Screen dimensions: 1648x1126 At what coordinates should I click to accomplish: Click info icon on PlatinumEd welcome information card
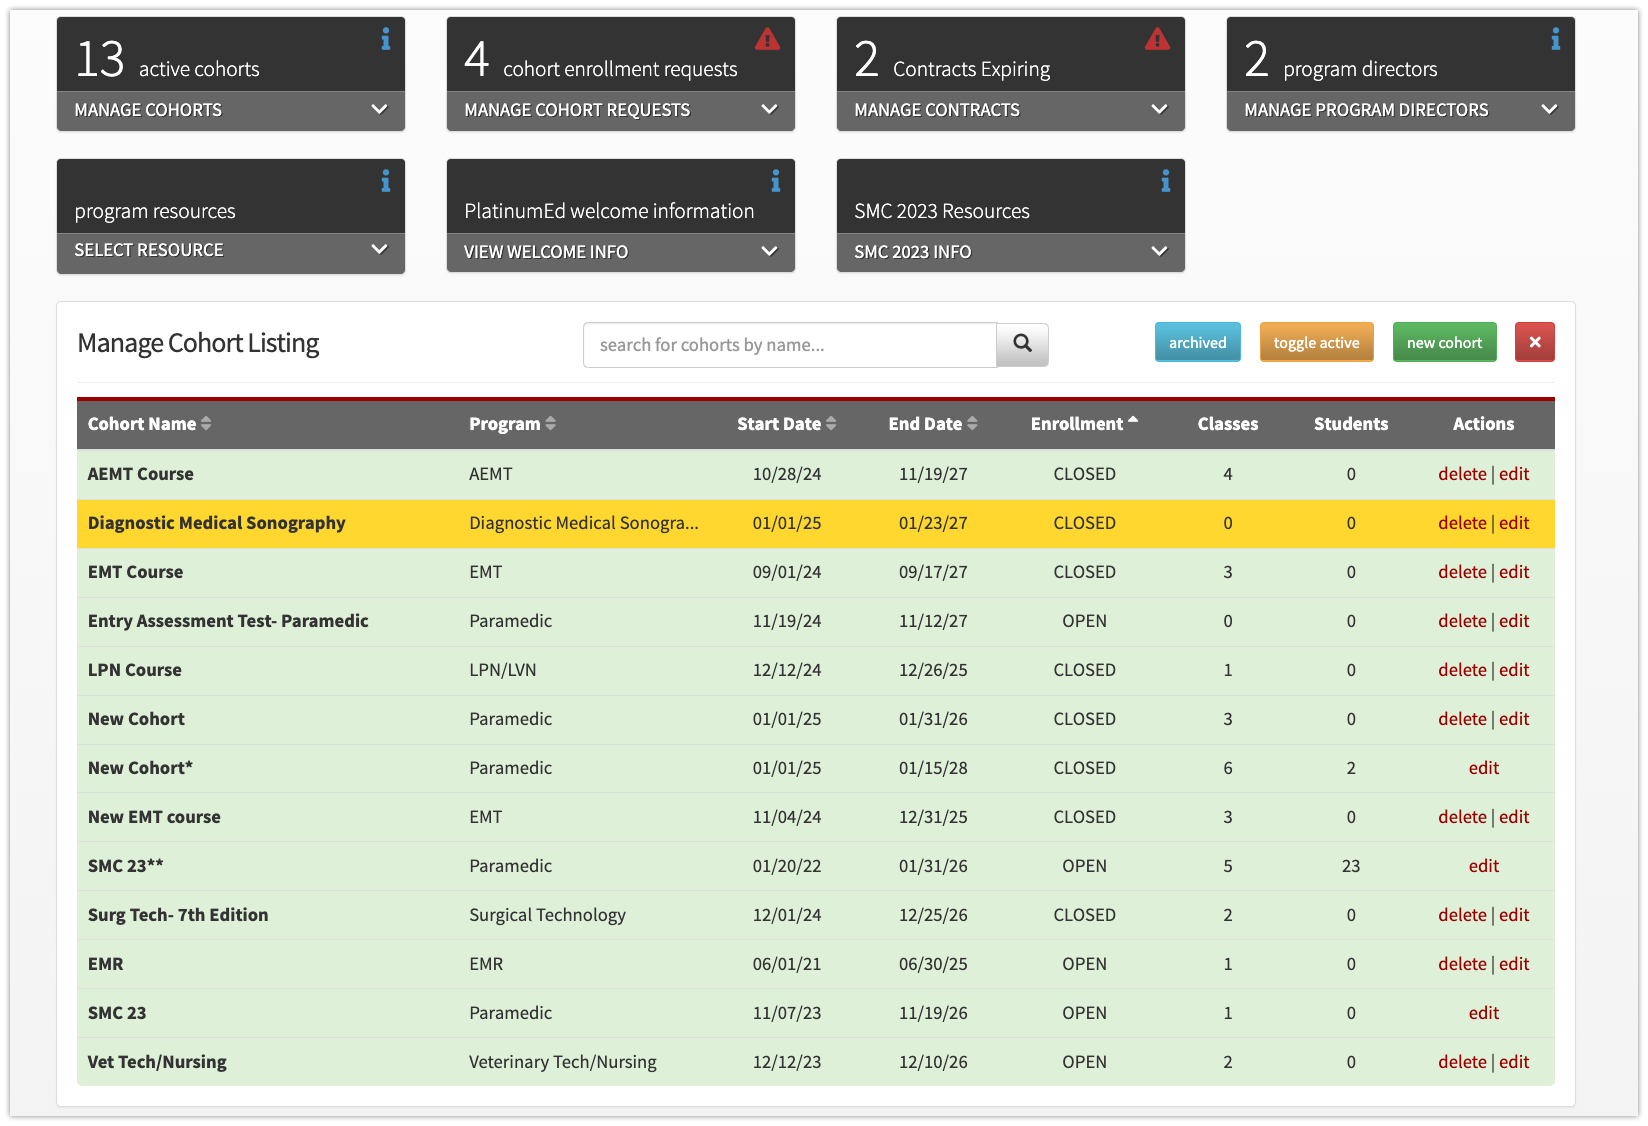click(775, 181)
